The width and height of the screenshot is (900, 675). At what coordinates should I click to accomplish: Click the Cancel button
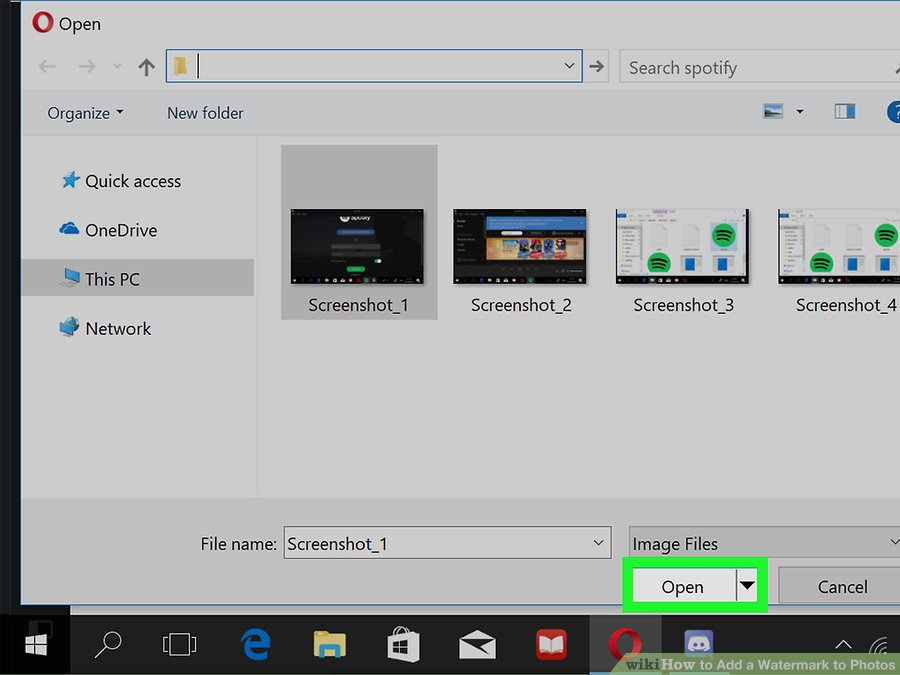(841, 586)
